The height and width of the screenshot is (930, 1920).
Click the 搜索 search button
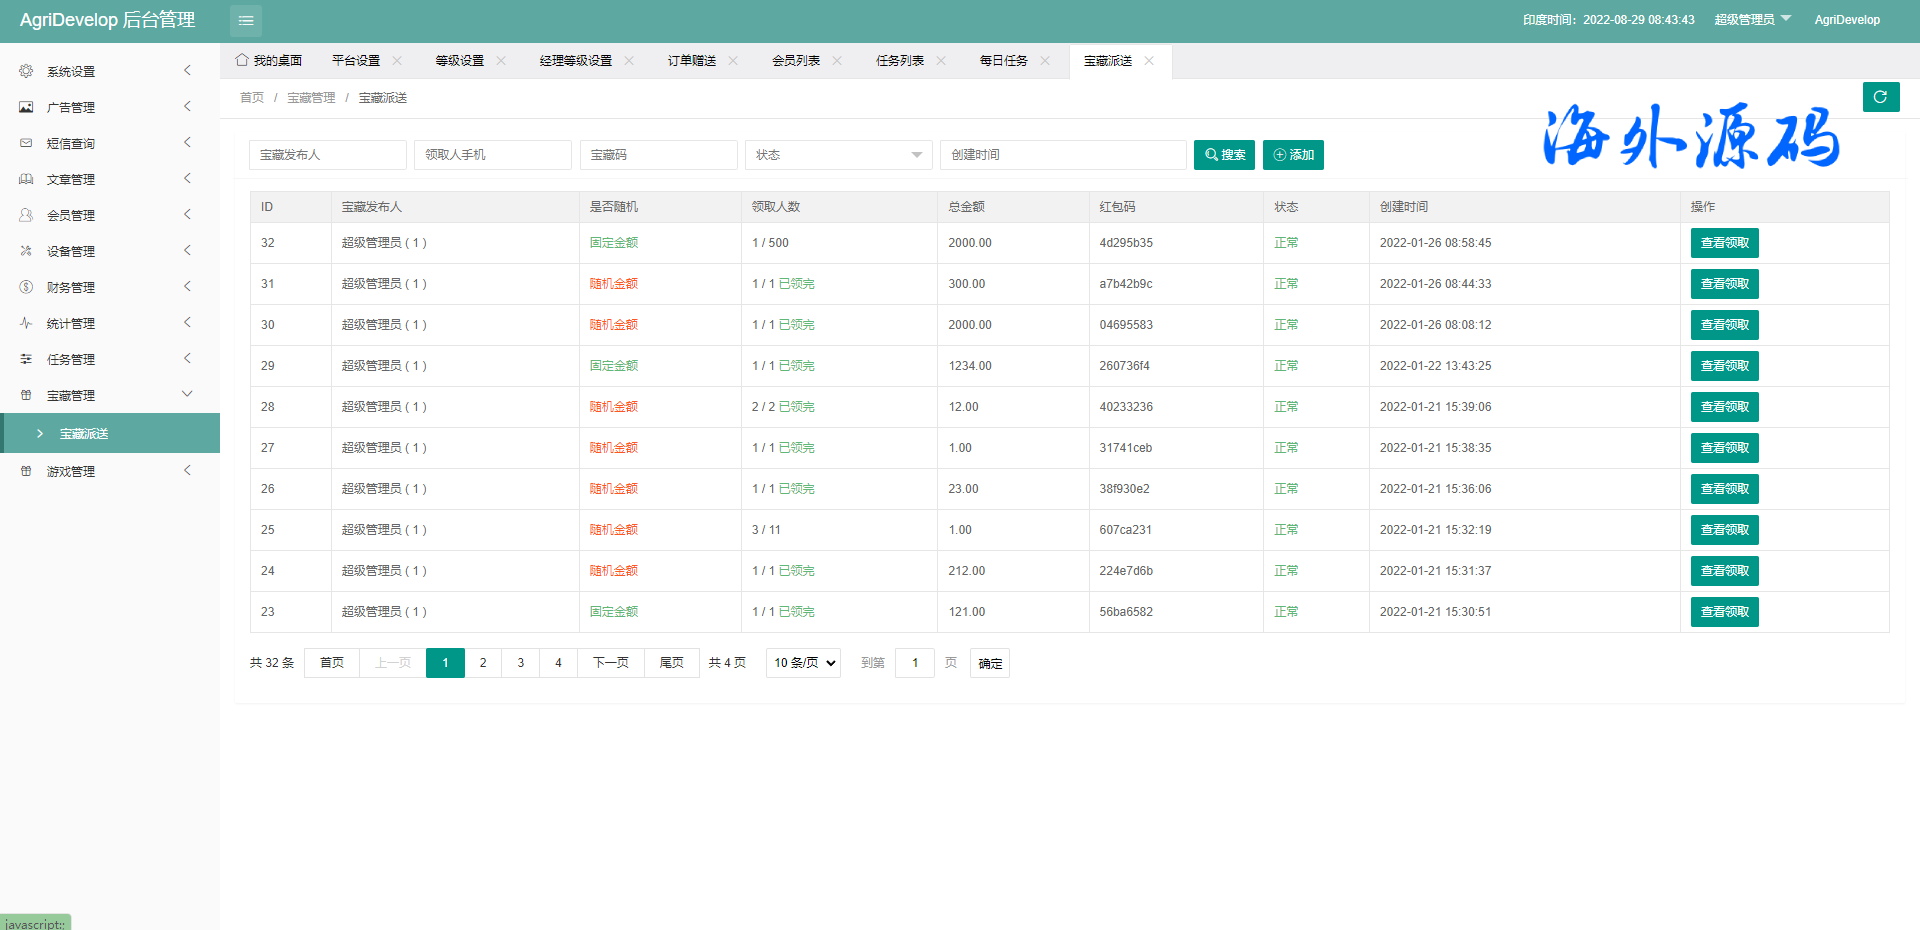[x=1224, y=155]
